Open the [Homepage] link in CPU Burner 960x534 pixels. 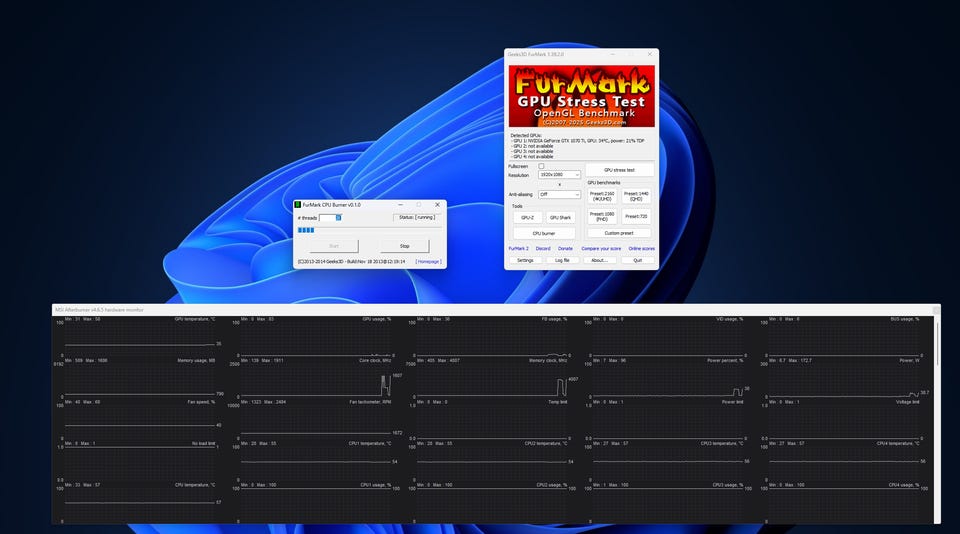point(428,261)
